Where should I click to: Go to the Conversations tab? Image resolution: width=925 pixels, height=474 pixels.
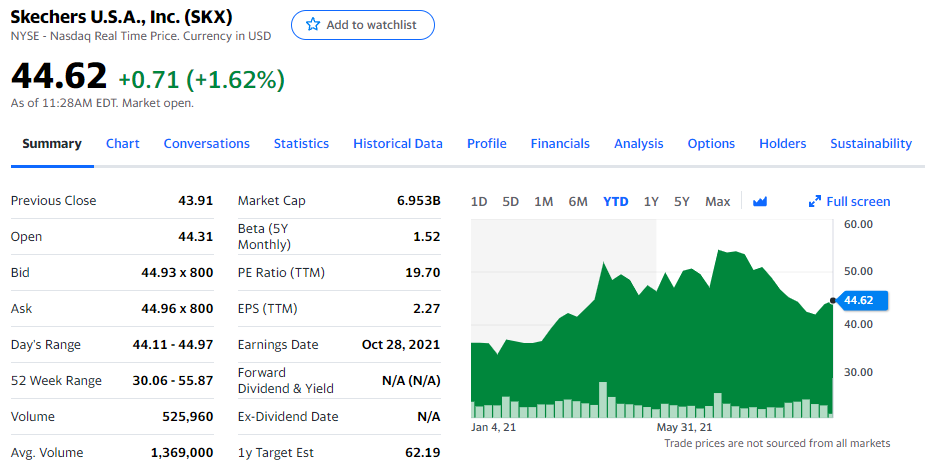[206, 143]
